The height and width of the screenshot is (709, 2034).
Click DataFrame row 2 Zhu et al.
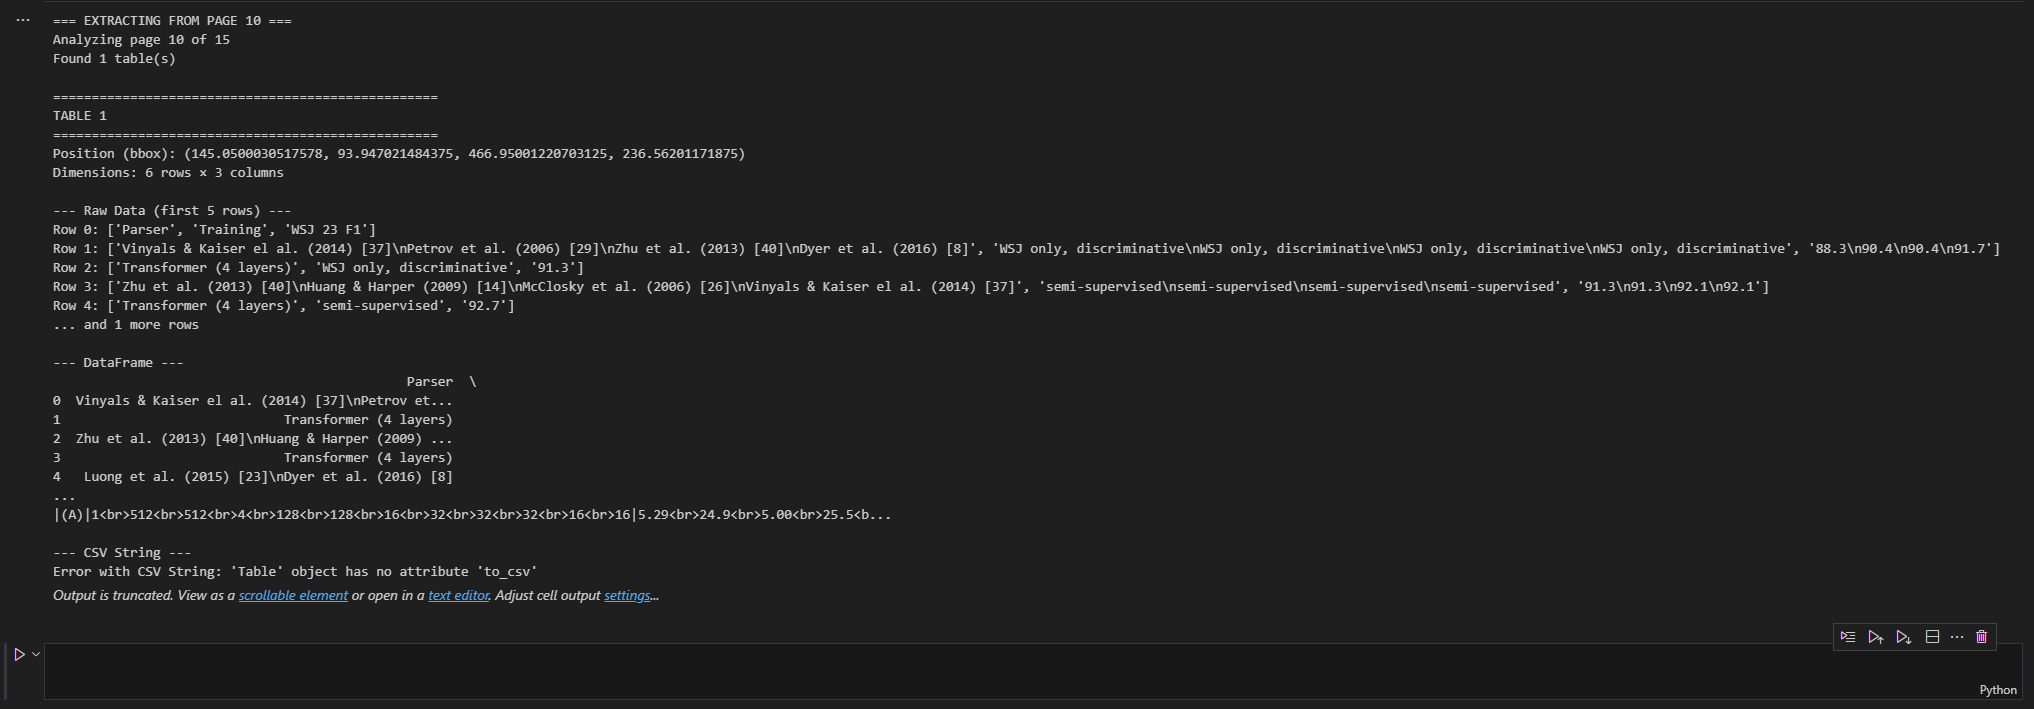[x=253, y=438]
